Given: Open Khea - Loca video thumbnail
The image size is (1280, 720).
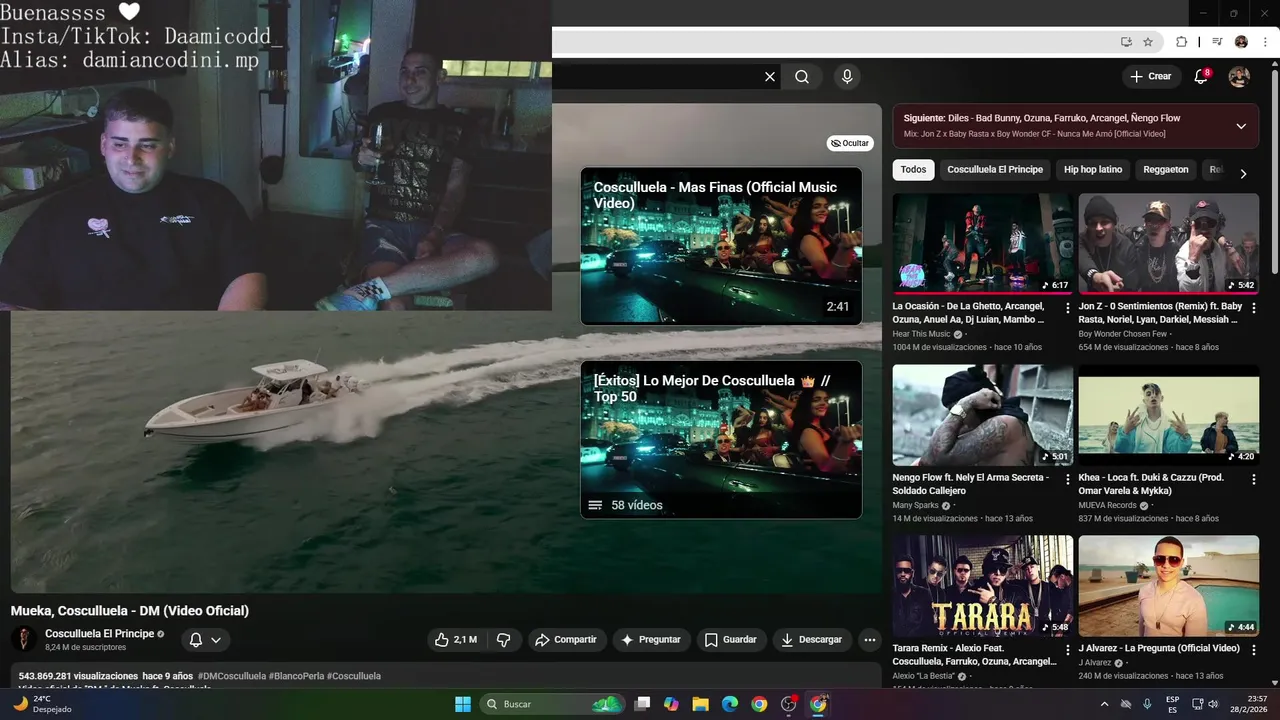Looking at the screenshot, I should coord(1169,415).
